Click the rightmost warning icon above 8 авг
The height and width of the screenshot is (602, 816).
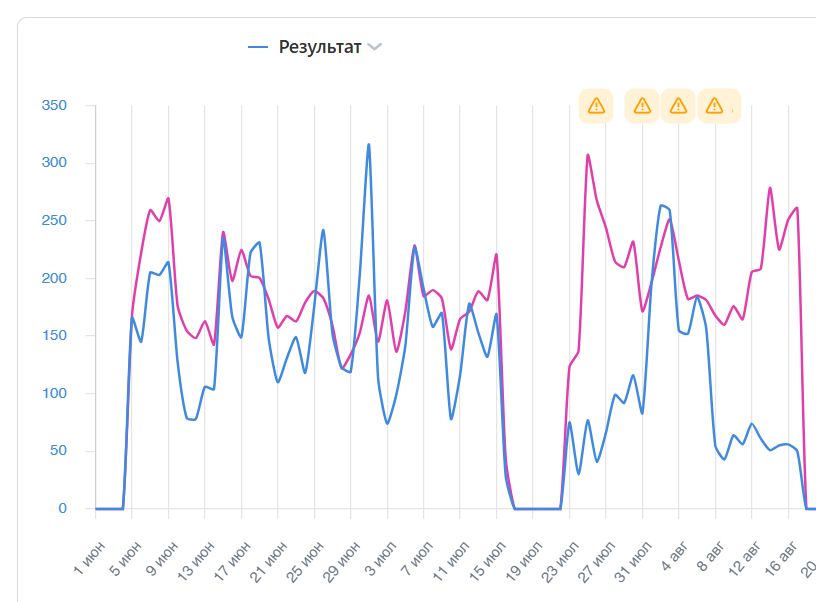(x=714, y=105)
